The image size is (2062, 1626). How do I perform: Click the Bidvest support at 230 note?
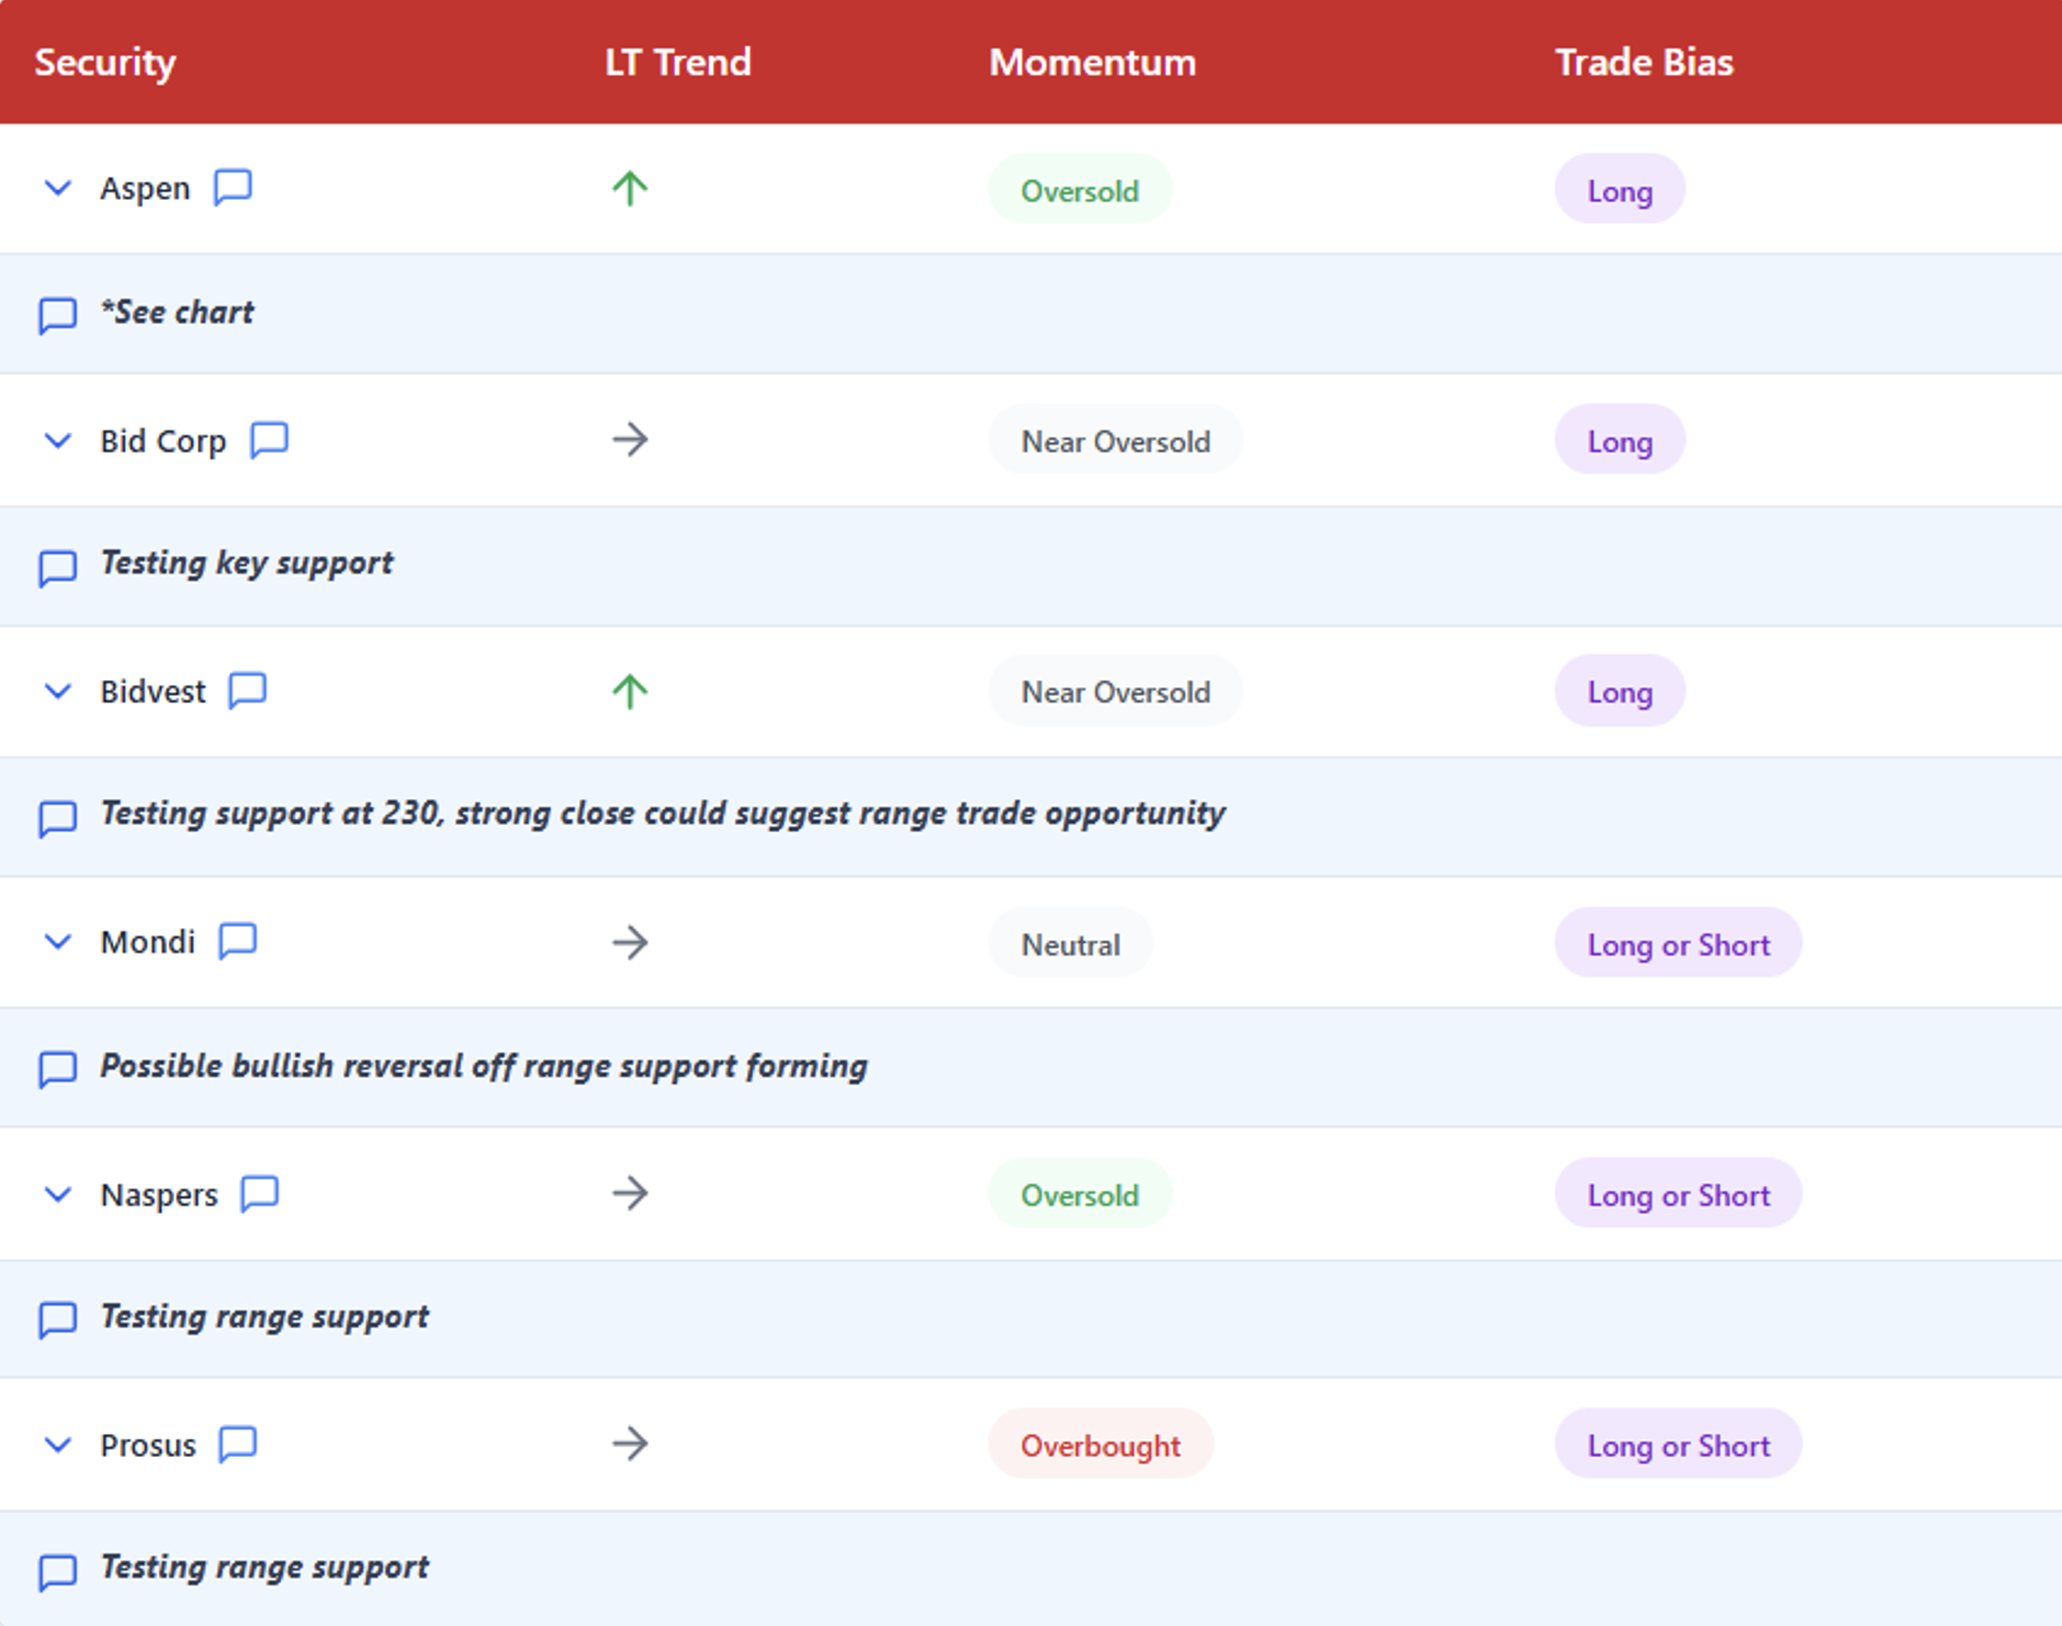[x=662, y=813]
